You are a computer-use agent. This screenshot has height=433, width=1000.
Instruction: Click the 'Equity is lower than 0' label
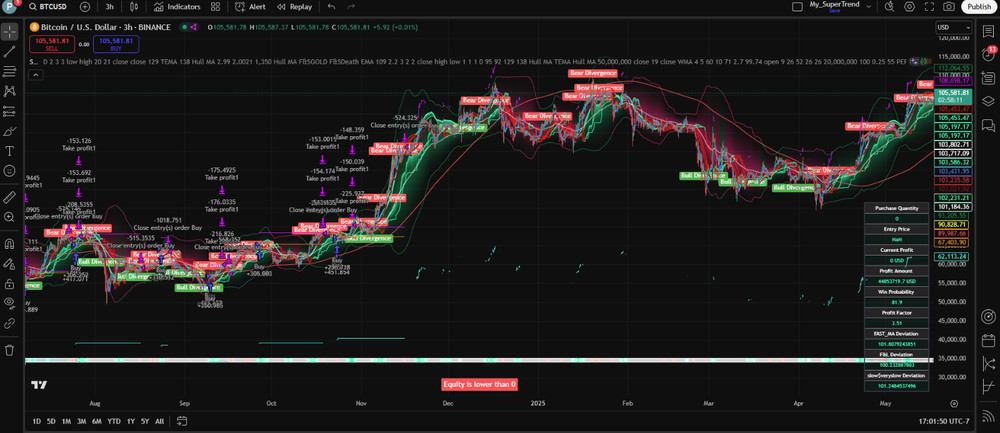point(480,385)
